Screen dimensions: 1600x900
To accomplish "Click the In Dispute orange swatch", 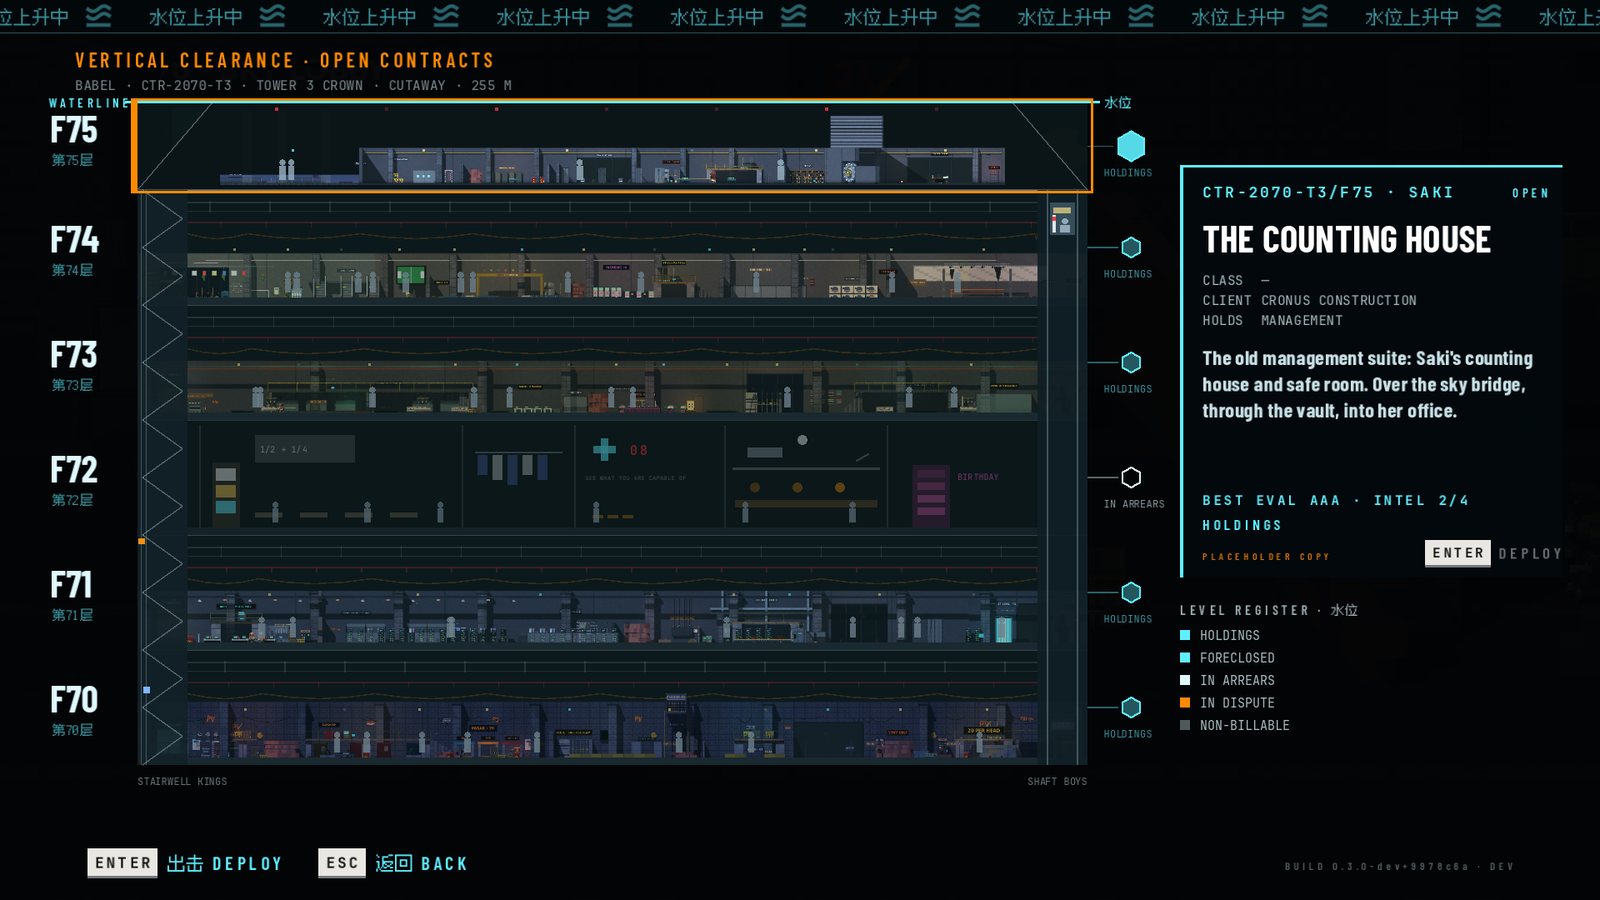I will tap(1185, 703).
